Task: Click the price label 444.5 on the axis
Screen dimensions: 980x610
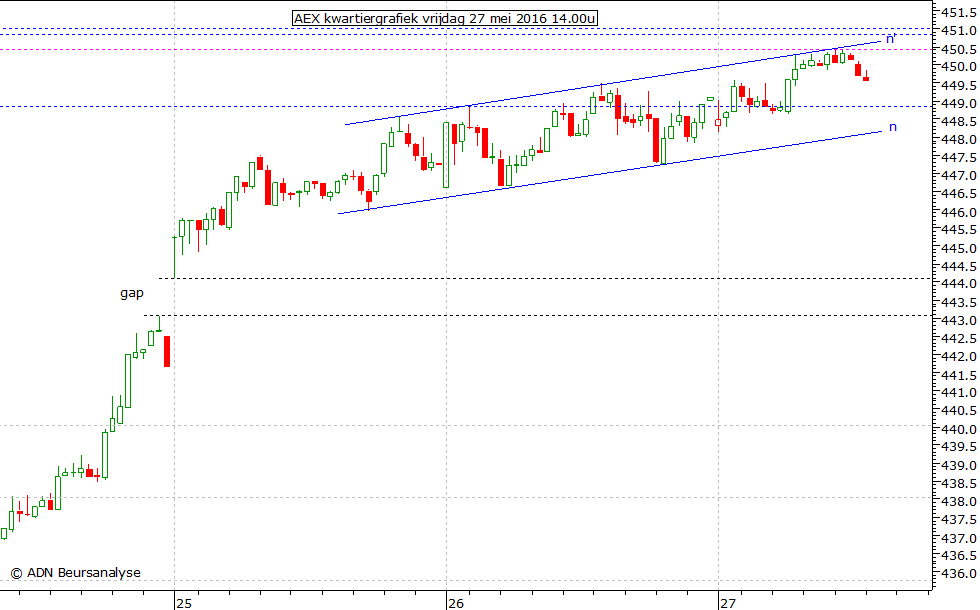Action: [x=960, y=266]
